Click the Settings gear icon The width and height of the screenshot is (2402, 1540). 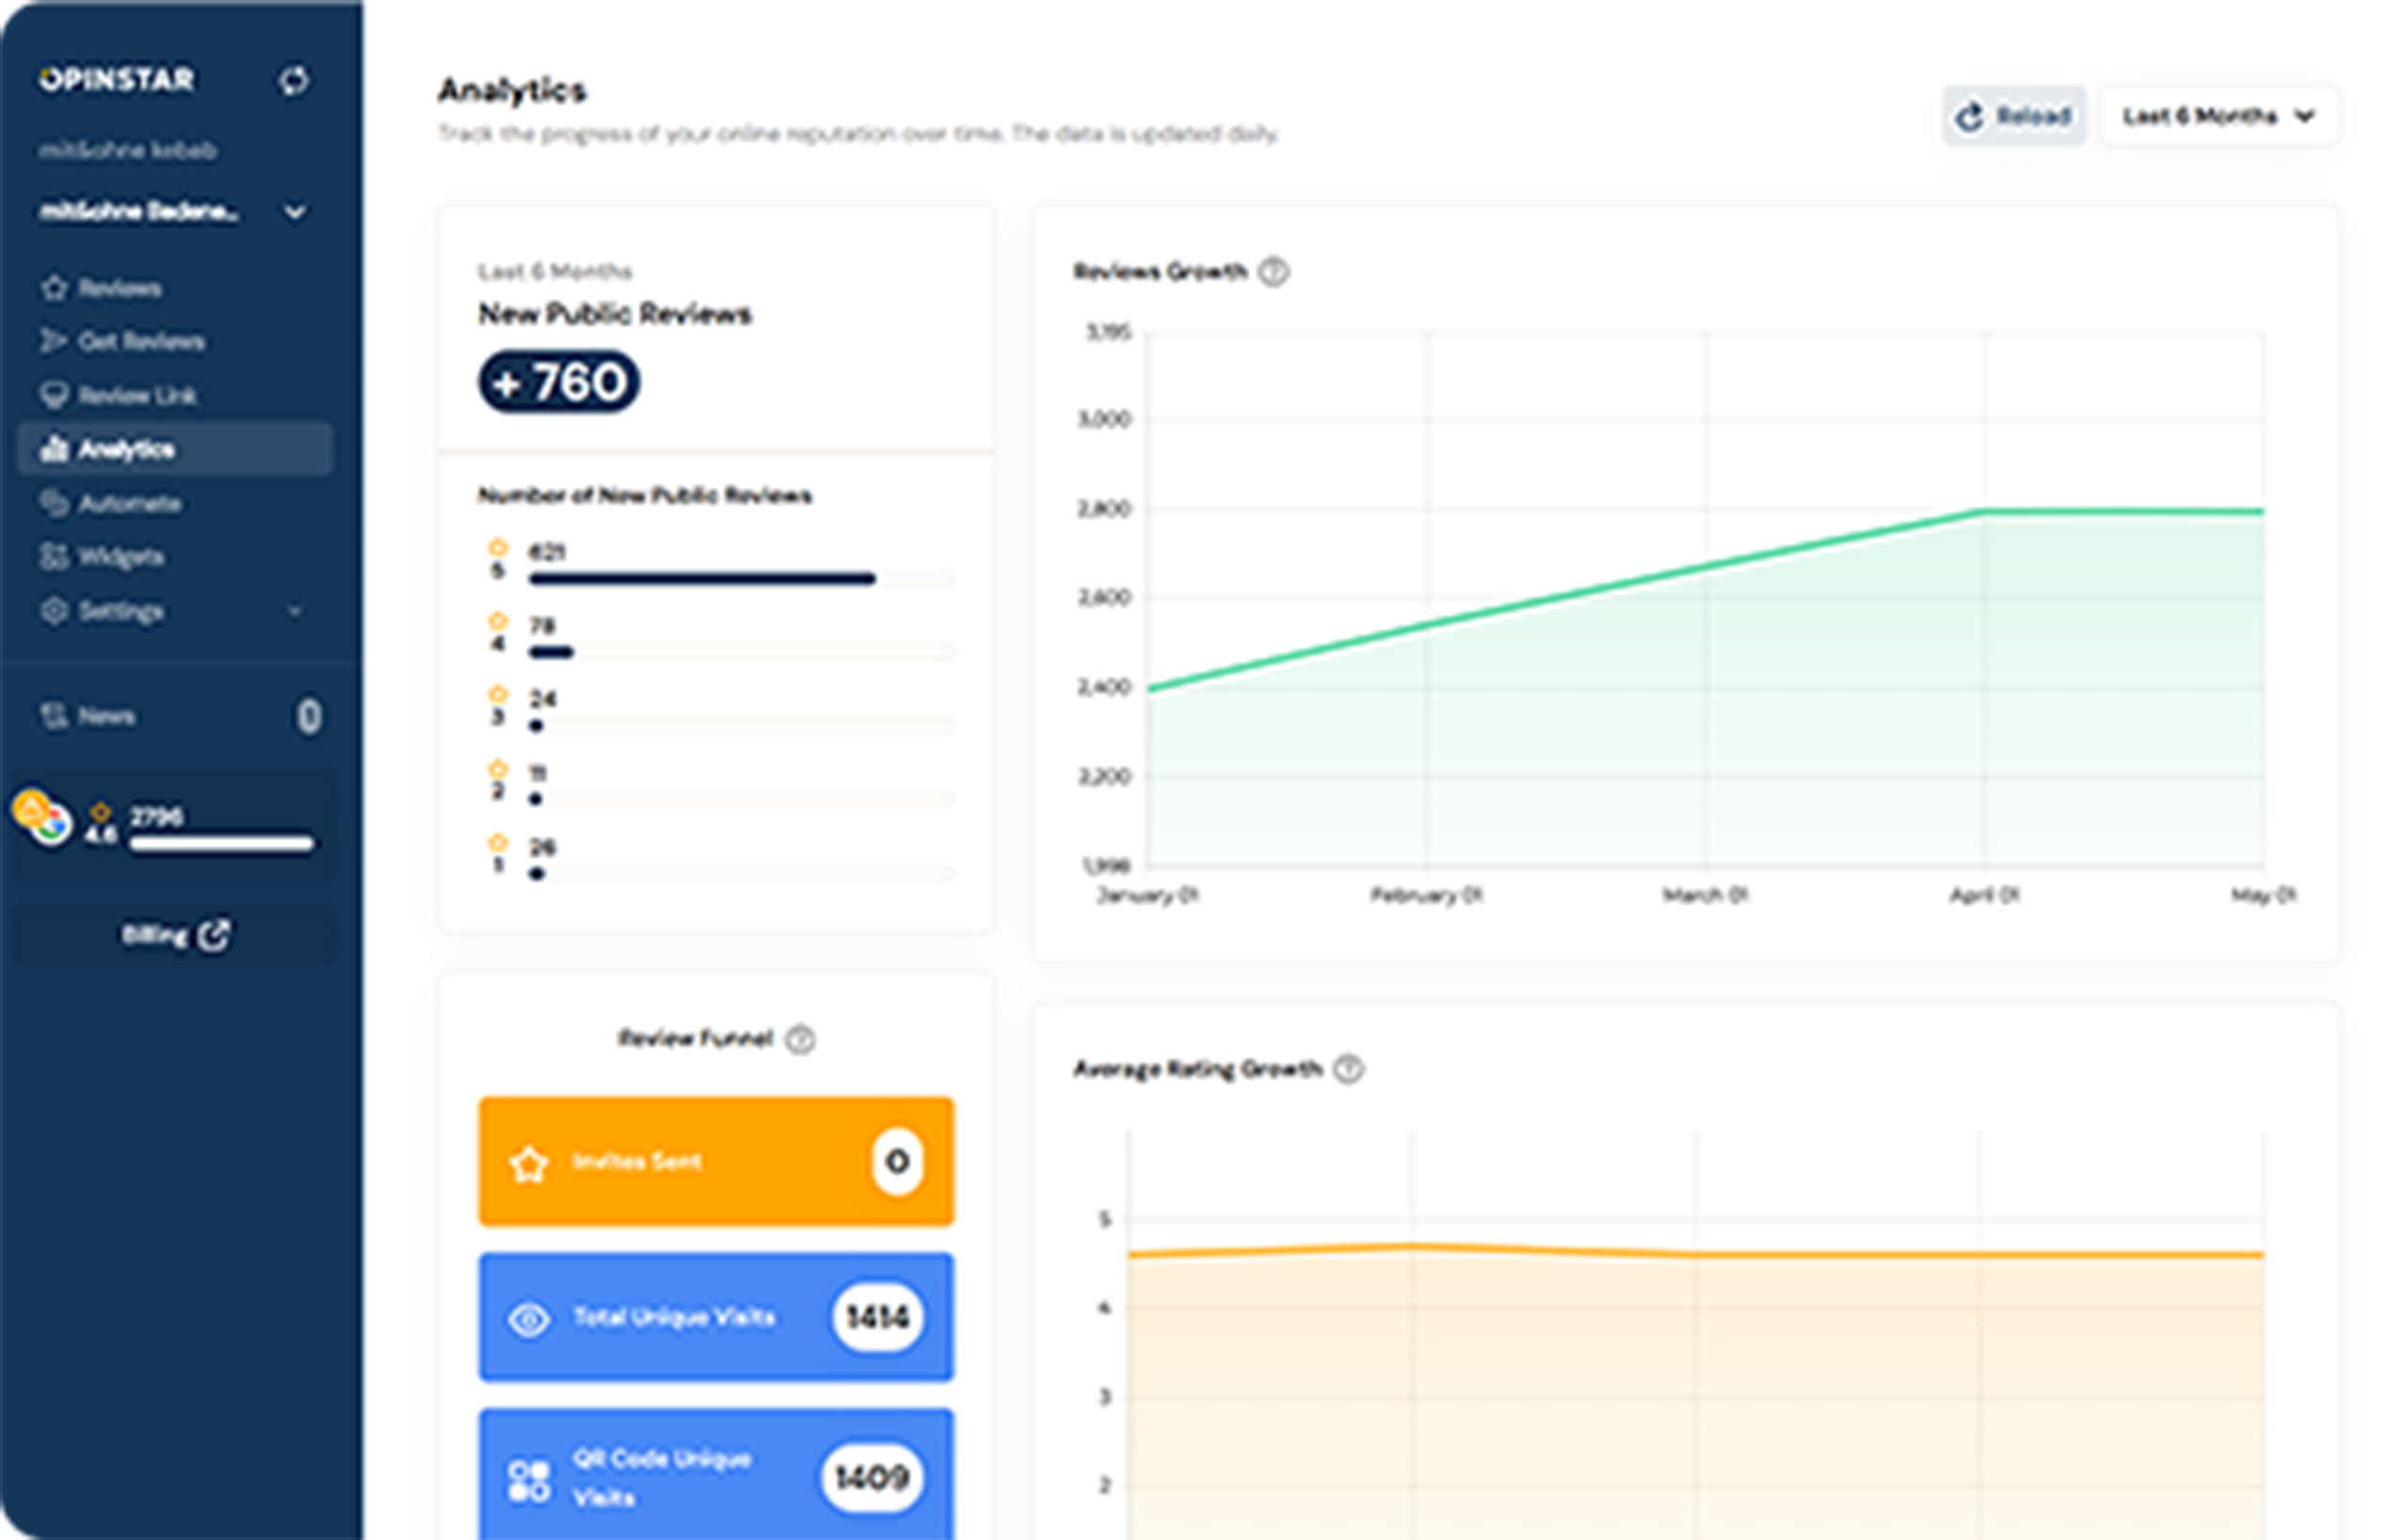click(54, 610)
